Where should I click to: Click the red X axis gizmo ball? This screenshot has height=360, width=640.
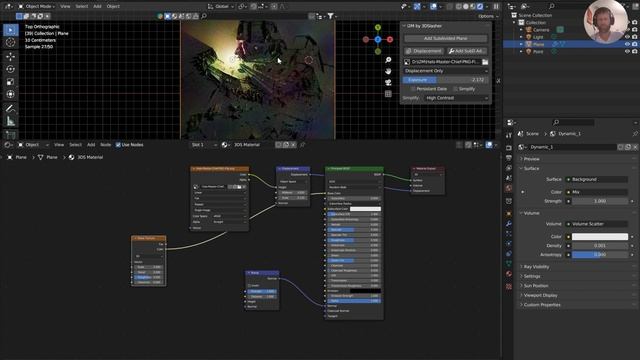pos(390,40)
